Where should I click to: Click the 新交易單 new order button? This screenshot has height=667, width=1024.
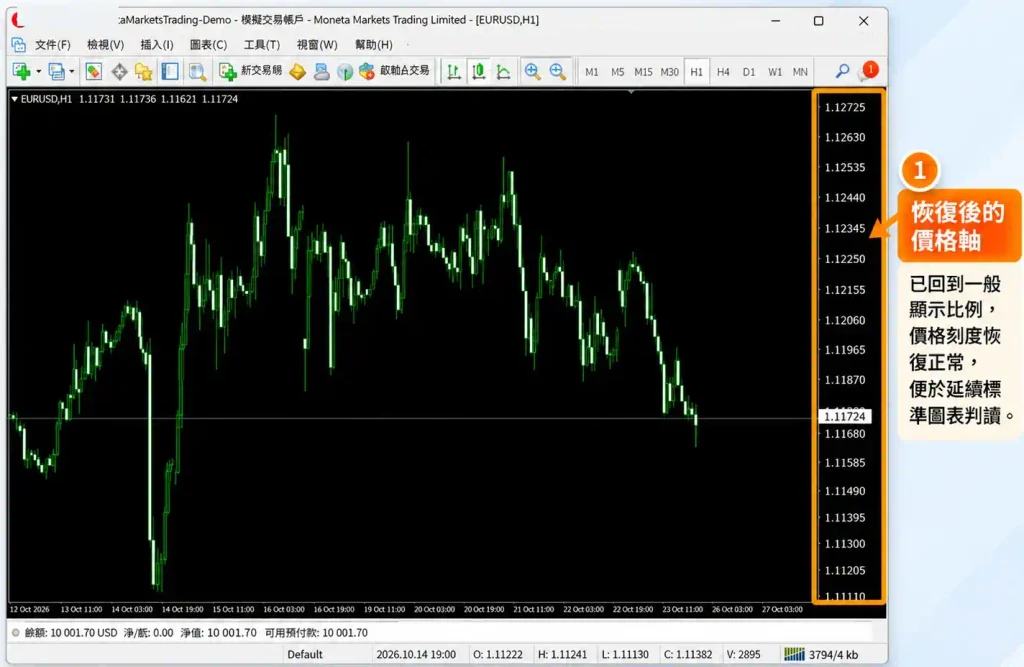251,71
